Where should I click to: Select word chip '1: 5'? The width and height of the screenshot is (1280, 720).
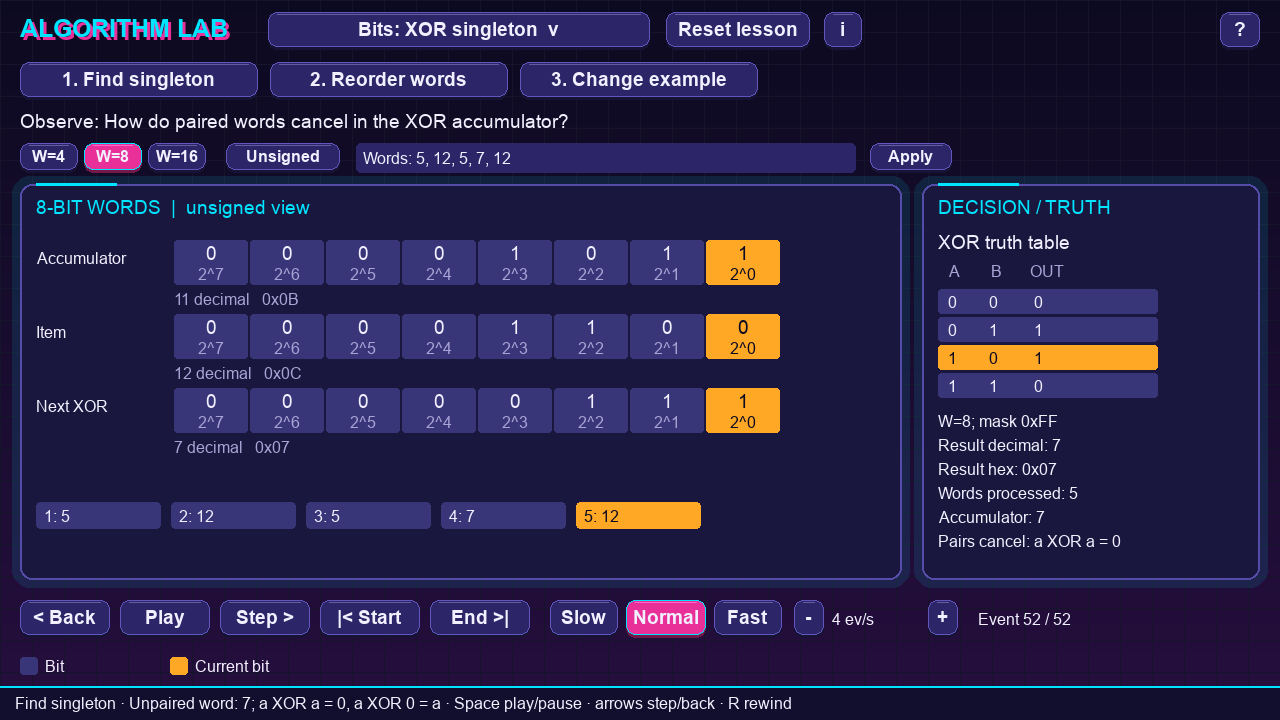click(x=98, y=516)
